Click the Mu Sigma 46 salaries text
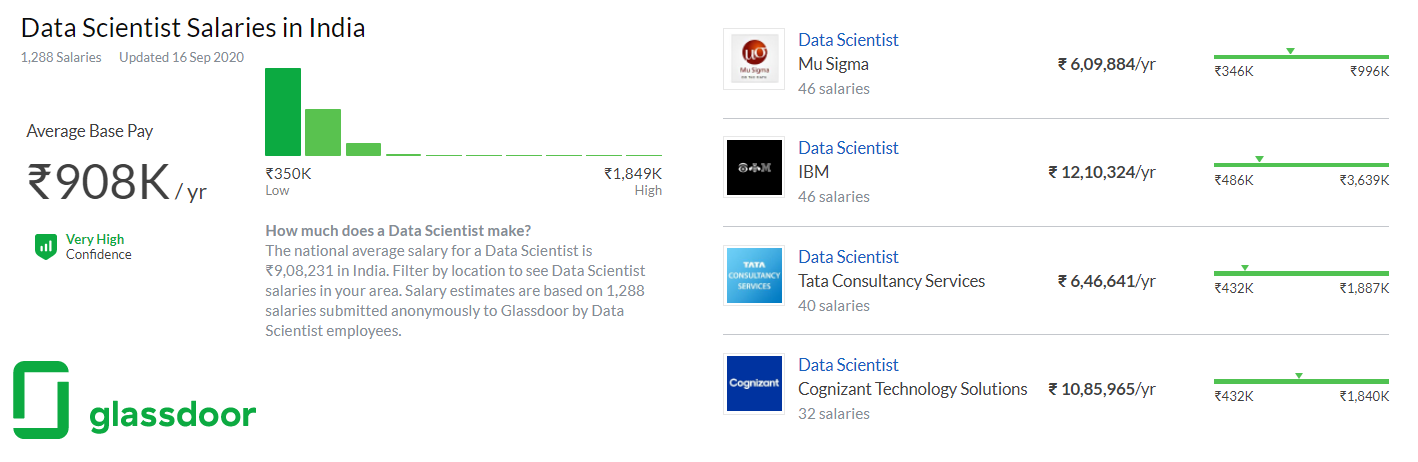The height and width of the screenshot is (462, 1418). point(834,89)
